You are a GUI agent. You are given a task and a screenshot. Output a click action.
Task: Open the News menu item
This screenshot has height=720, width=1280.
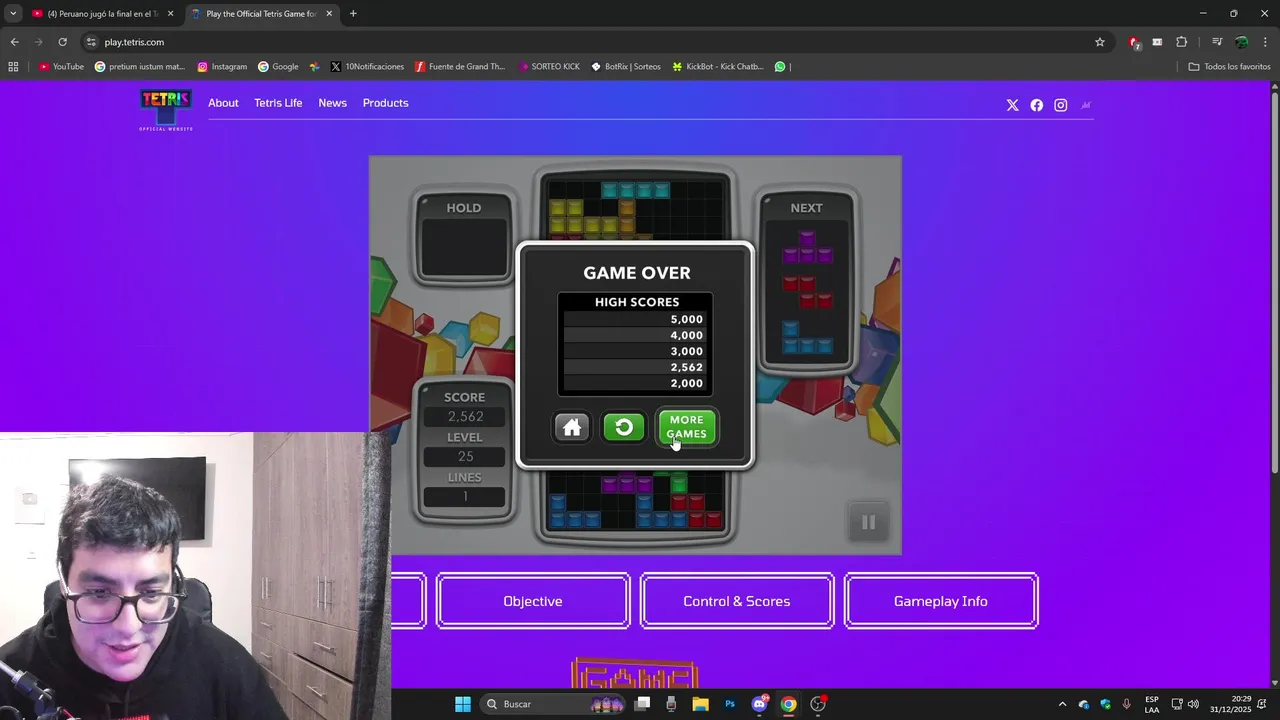(x=332, y=103)
